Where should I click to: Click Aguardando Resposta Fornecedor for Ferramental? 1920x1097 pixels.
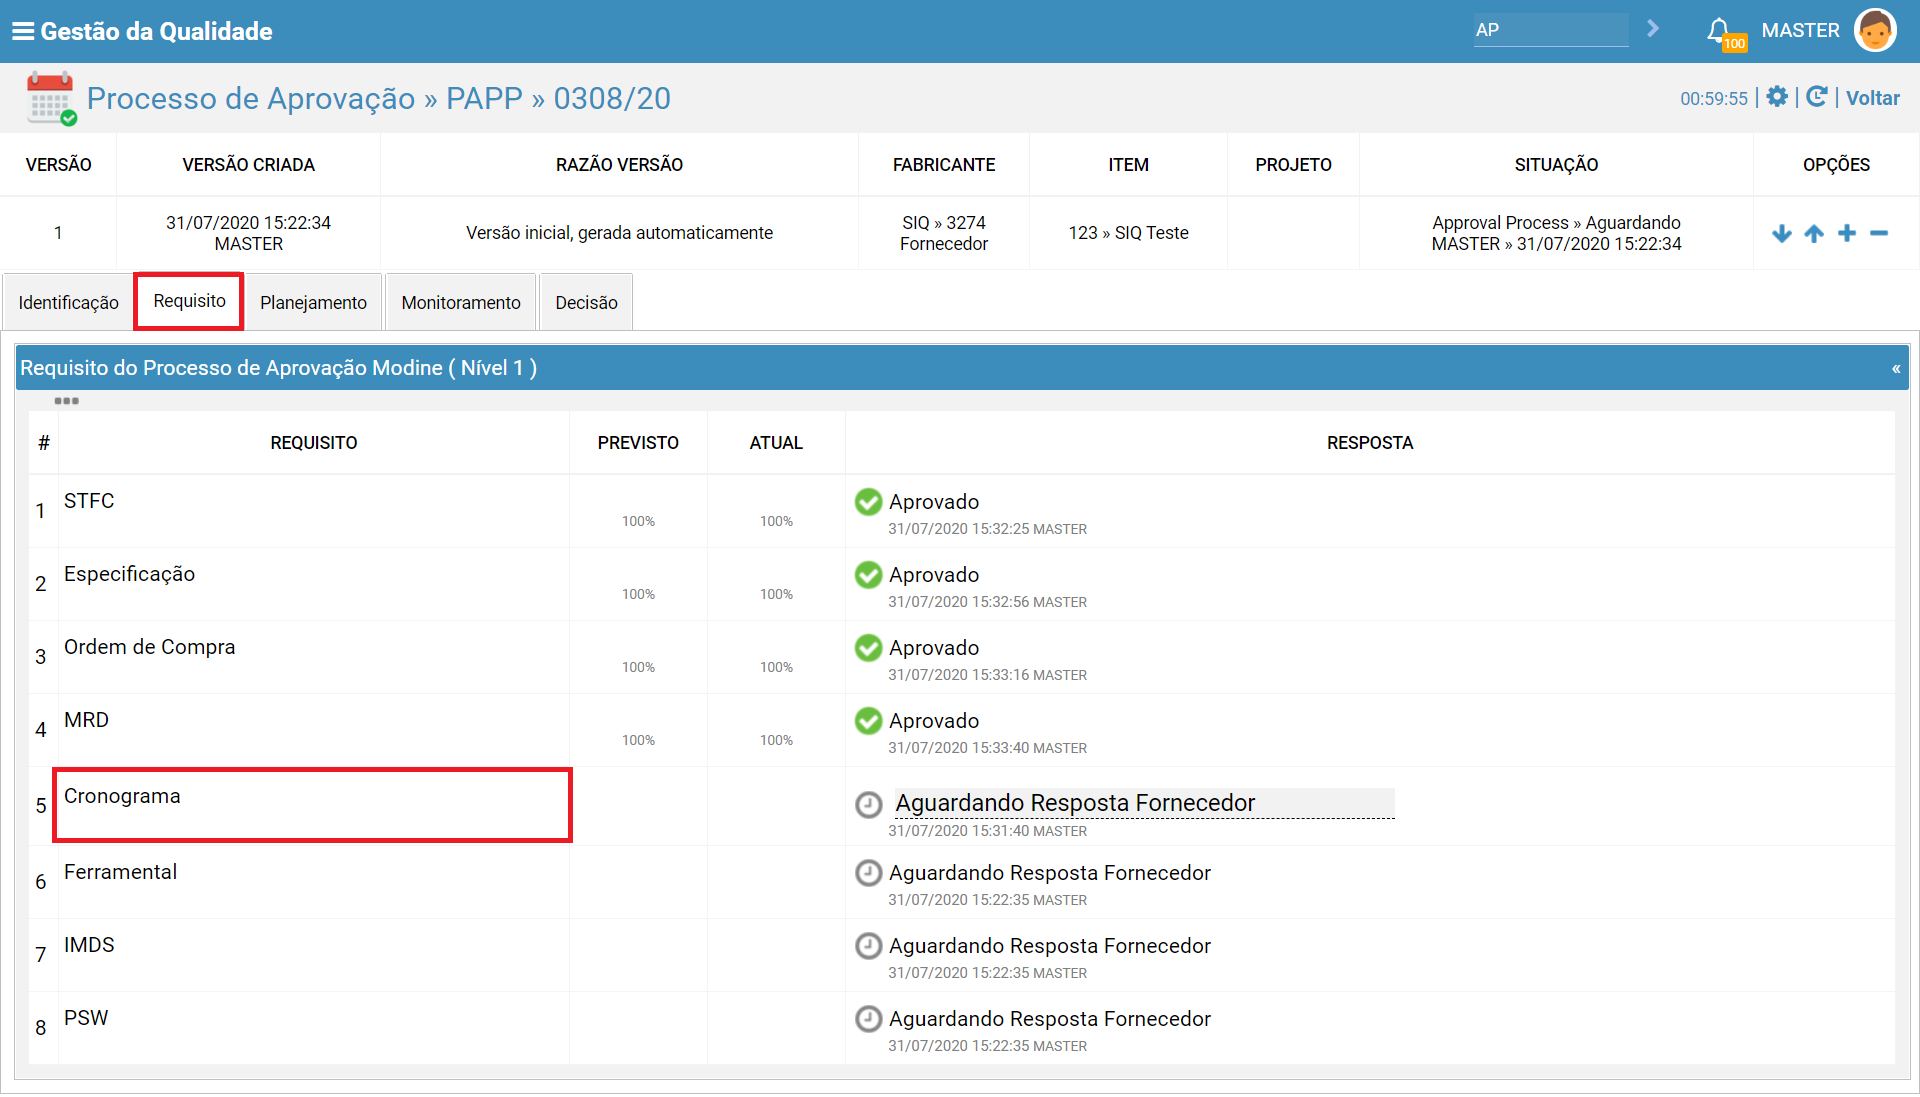1049,873
